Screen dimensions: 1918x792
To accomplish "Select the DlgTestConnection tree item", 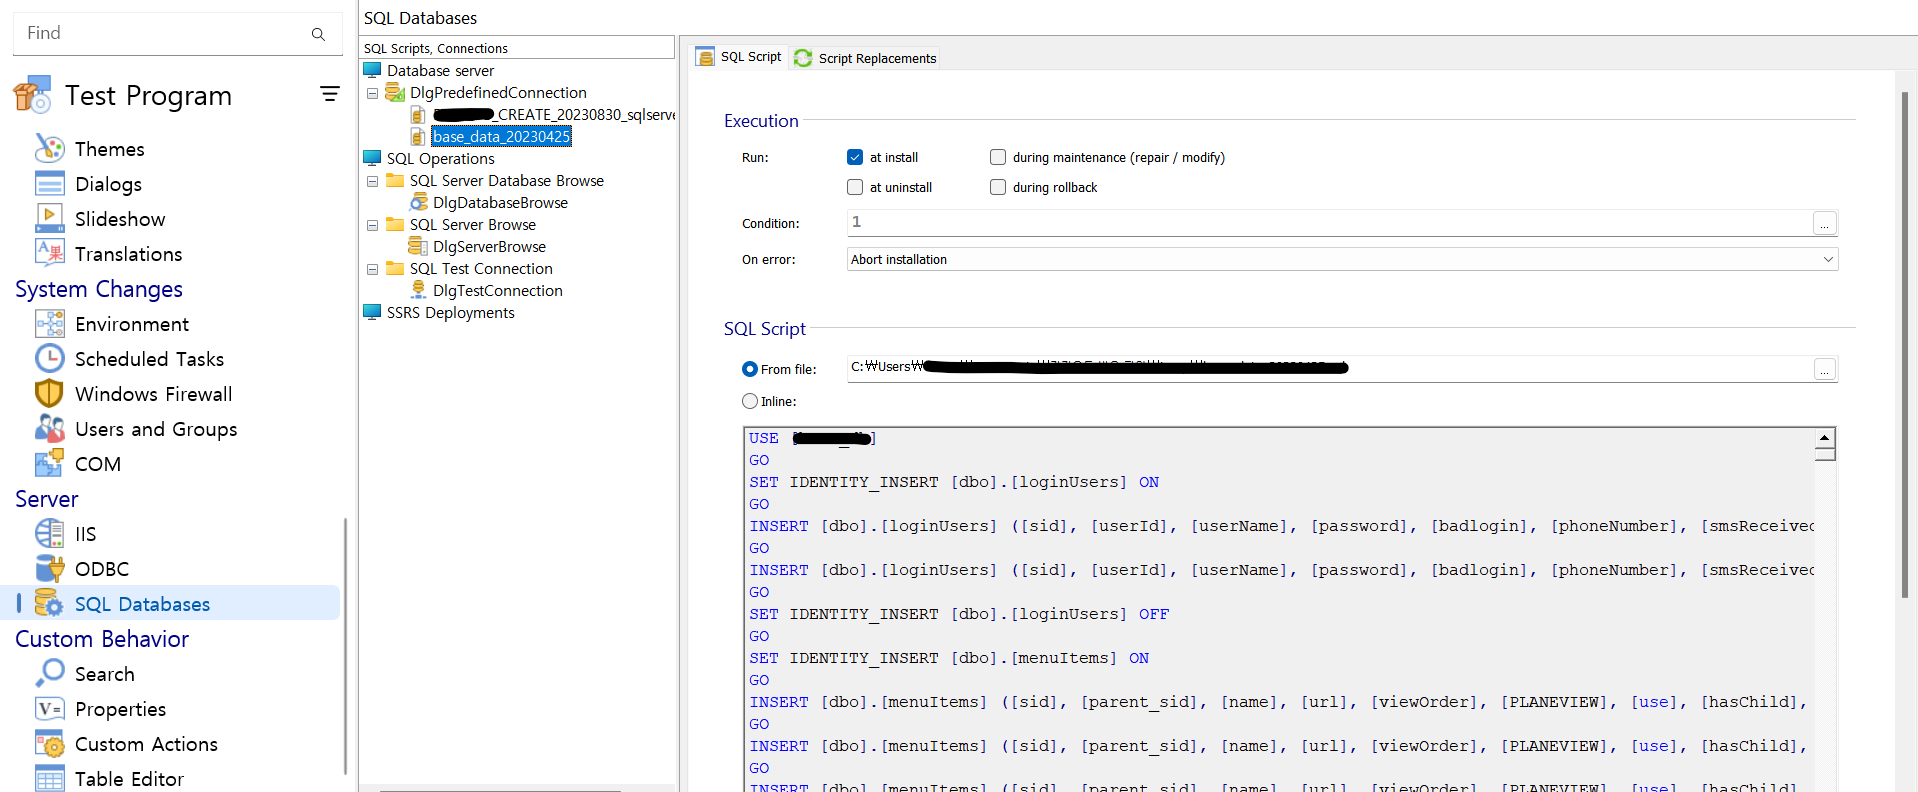I will click(x=498, y=291).
